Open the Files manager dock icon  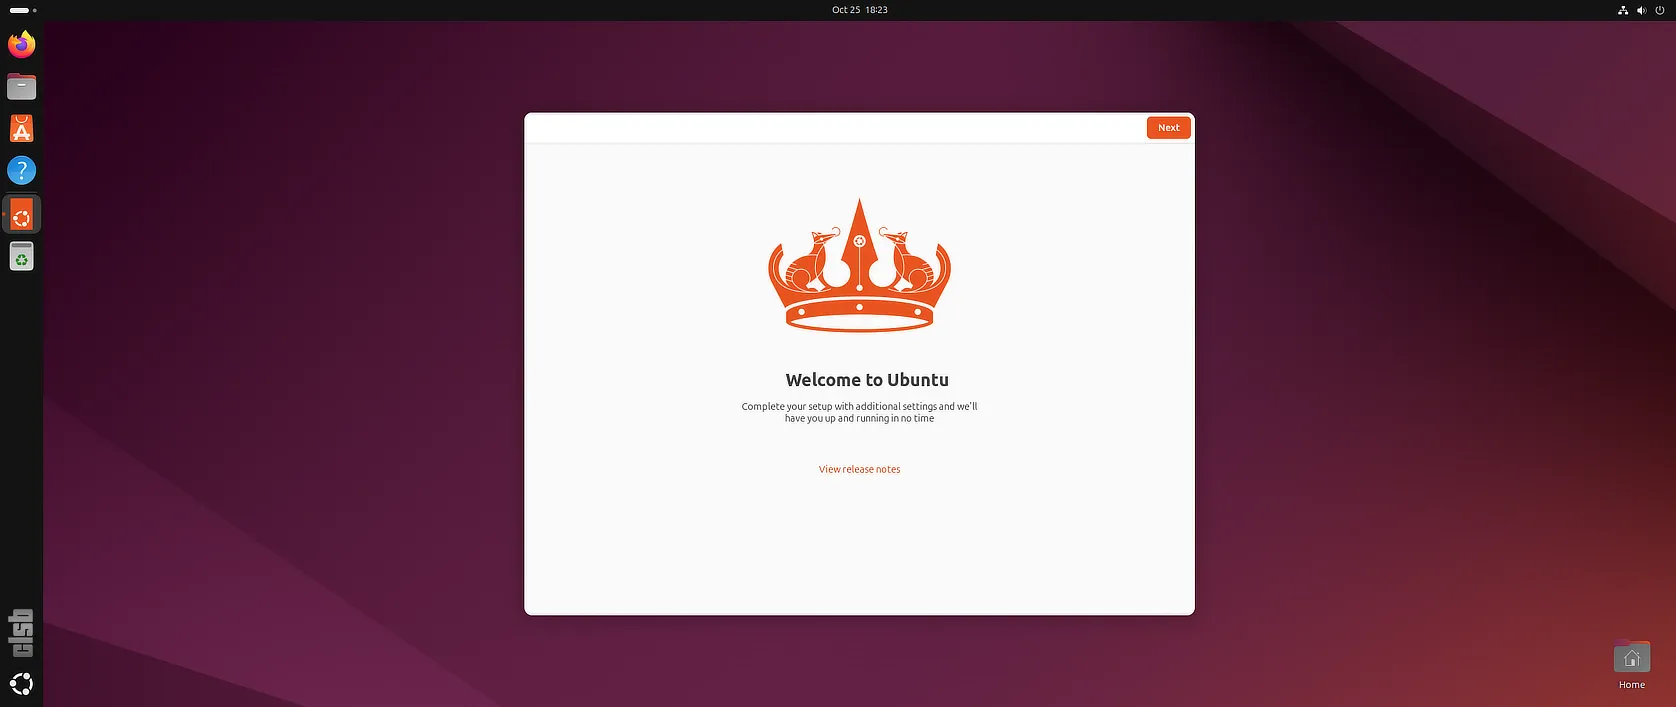(21, 87)
